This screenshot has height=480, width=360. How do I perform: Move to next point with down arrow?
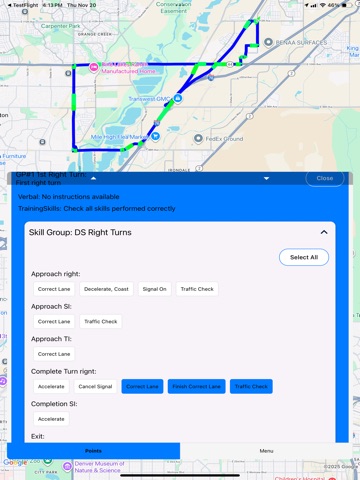(x=266, y=178)
